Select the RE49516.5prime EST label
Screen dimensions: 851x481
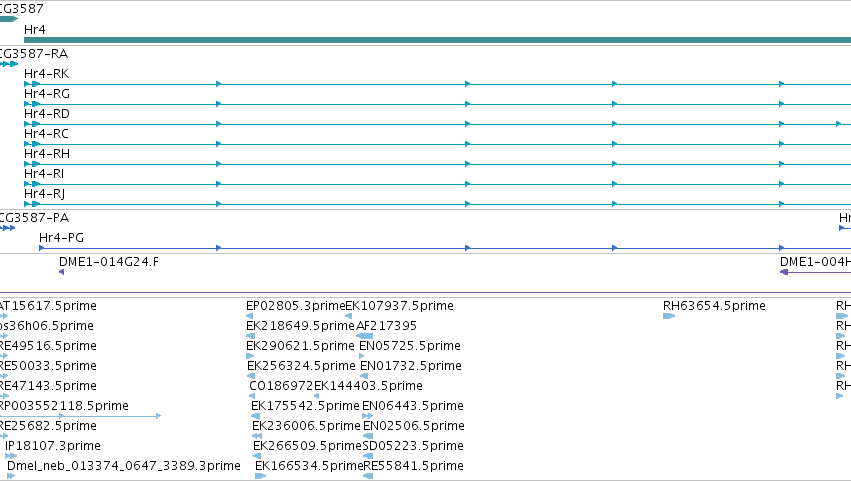tap(48, 346)
